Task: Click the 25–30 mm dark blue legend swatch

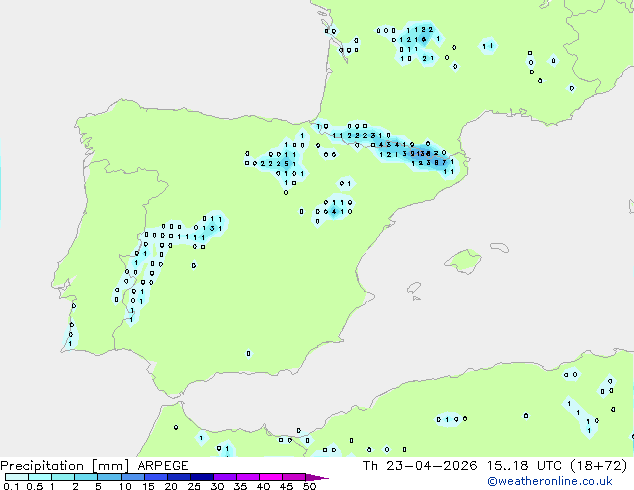Action: tap(202, 477)
